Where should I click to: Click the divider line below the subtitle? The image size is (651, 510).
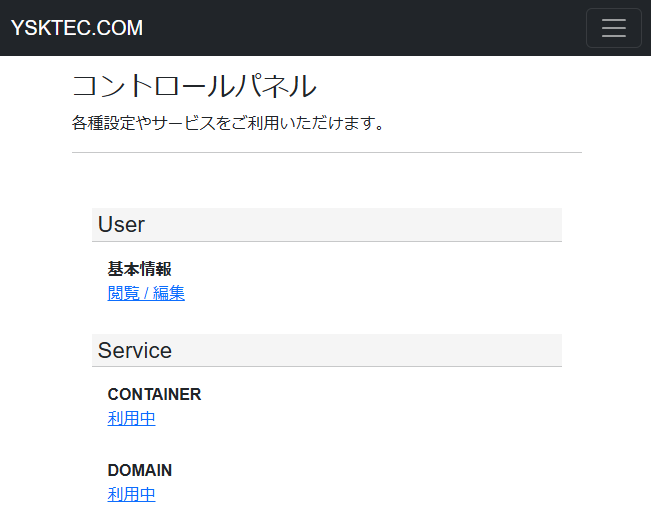[x=327, y=152]
